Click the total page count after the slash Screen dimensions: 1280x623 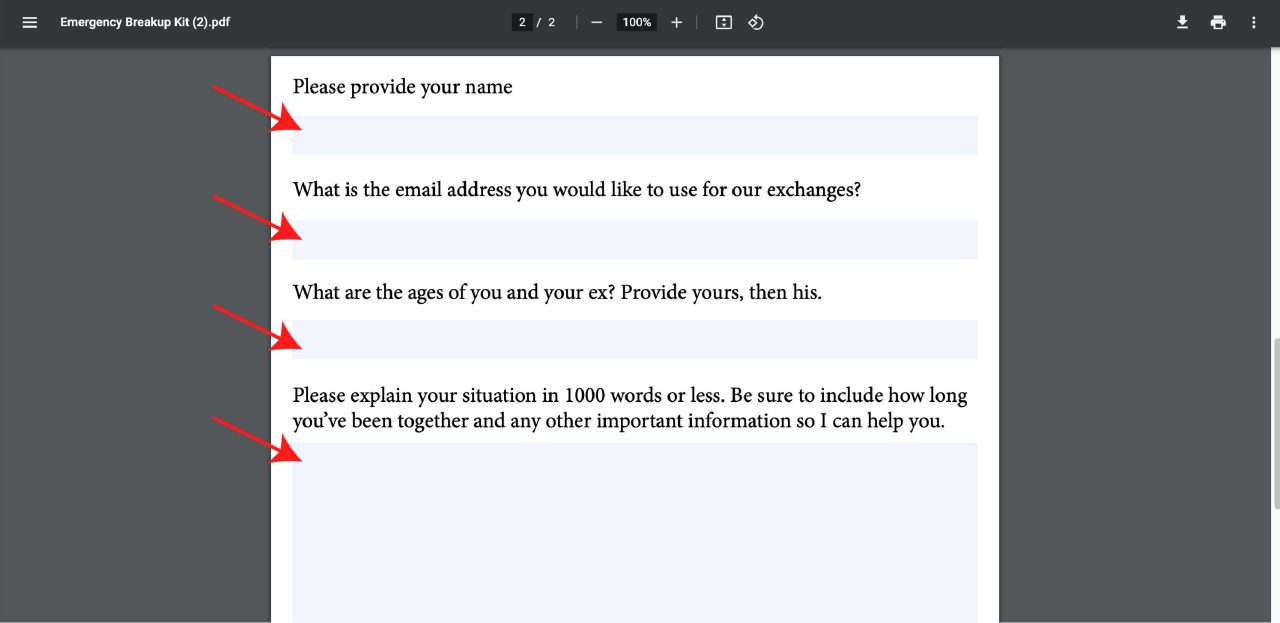[x=551, y=22]
